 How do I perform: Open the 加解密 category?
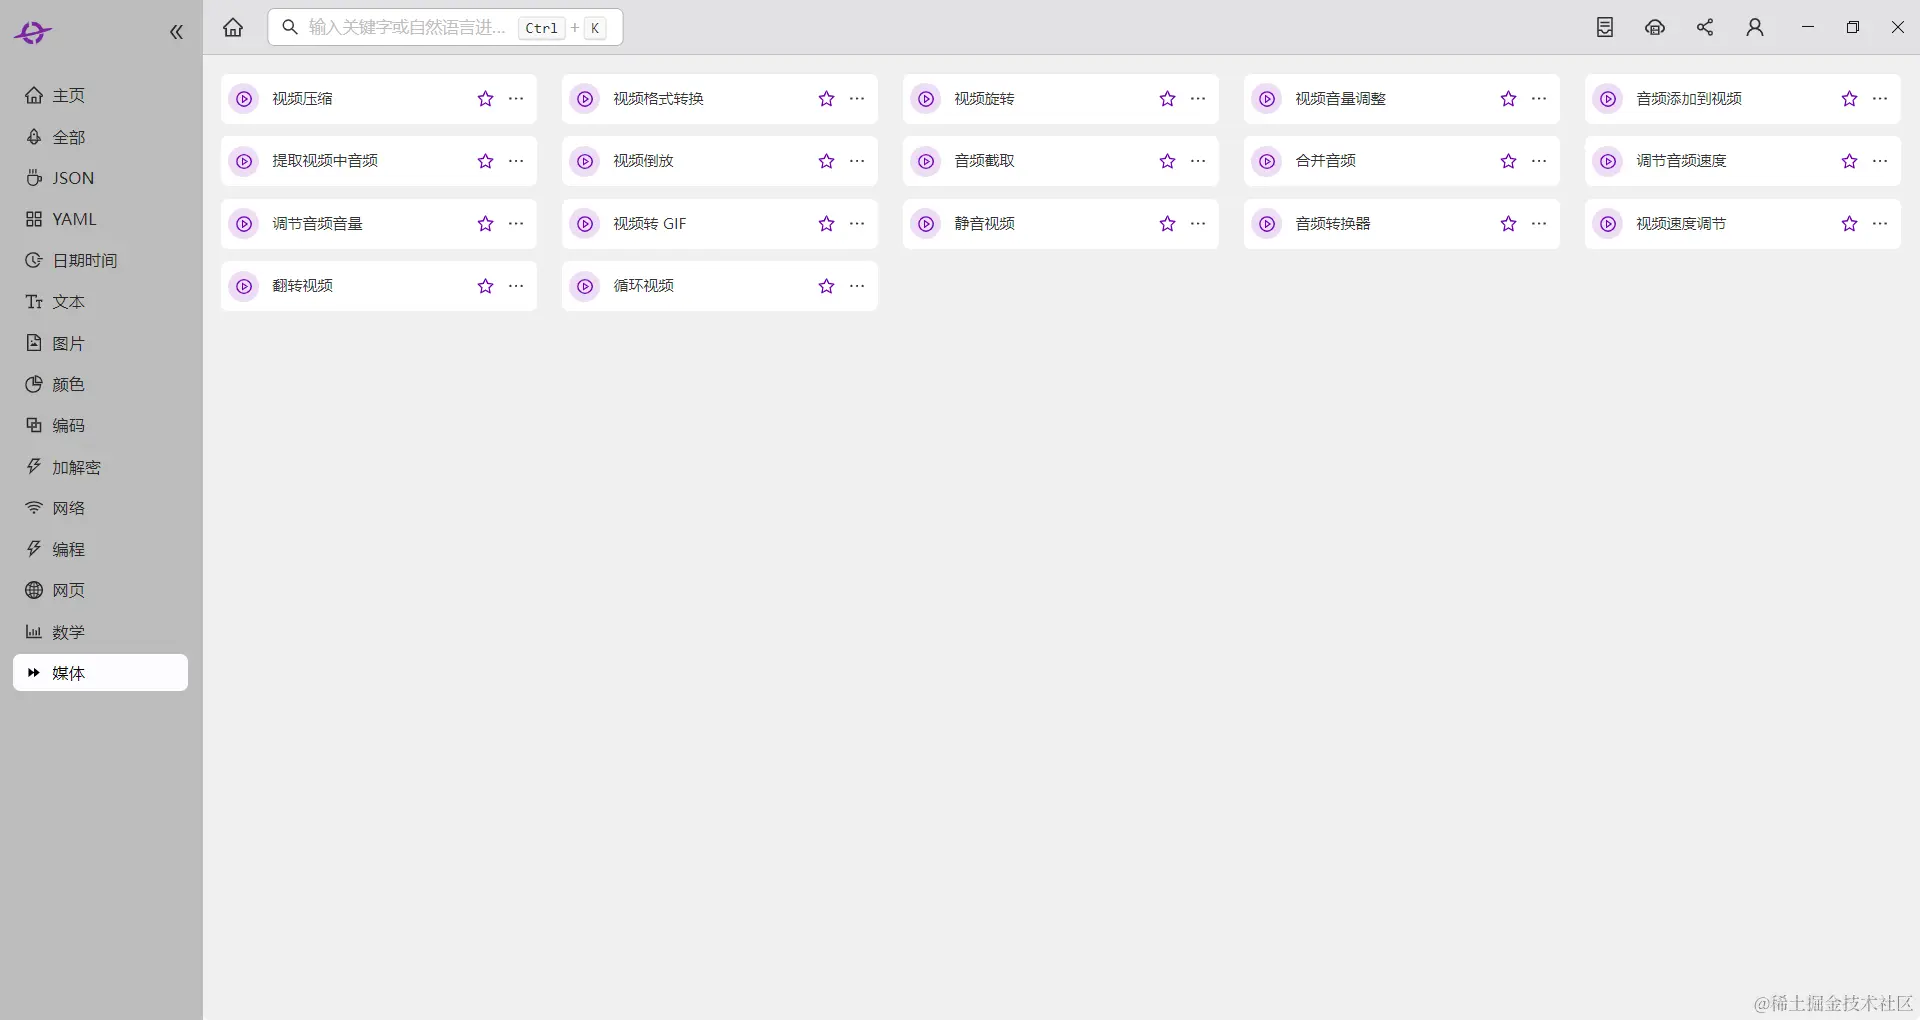100,467
